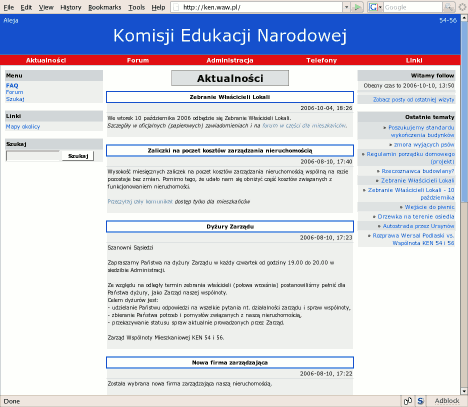
Task: Open sidebar topic Zebranie Właścicieli Lokali
Action: point(417,180)
